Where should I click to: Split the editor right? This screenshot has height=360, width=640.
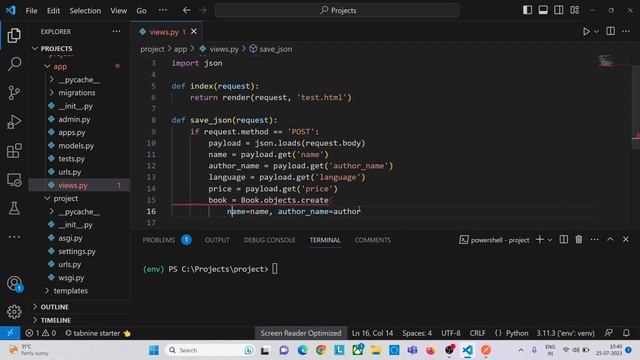point(610,31)
